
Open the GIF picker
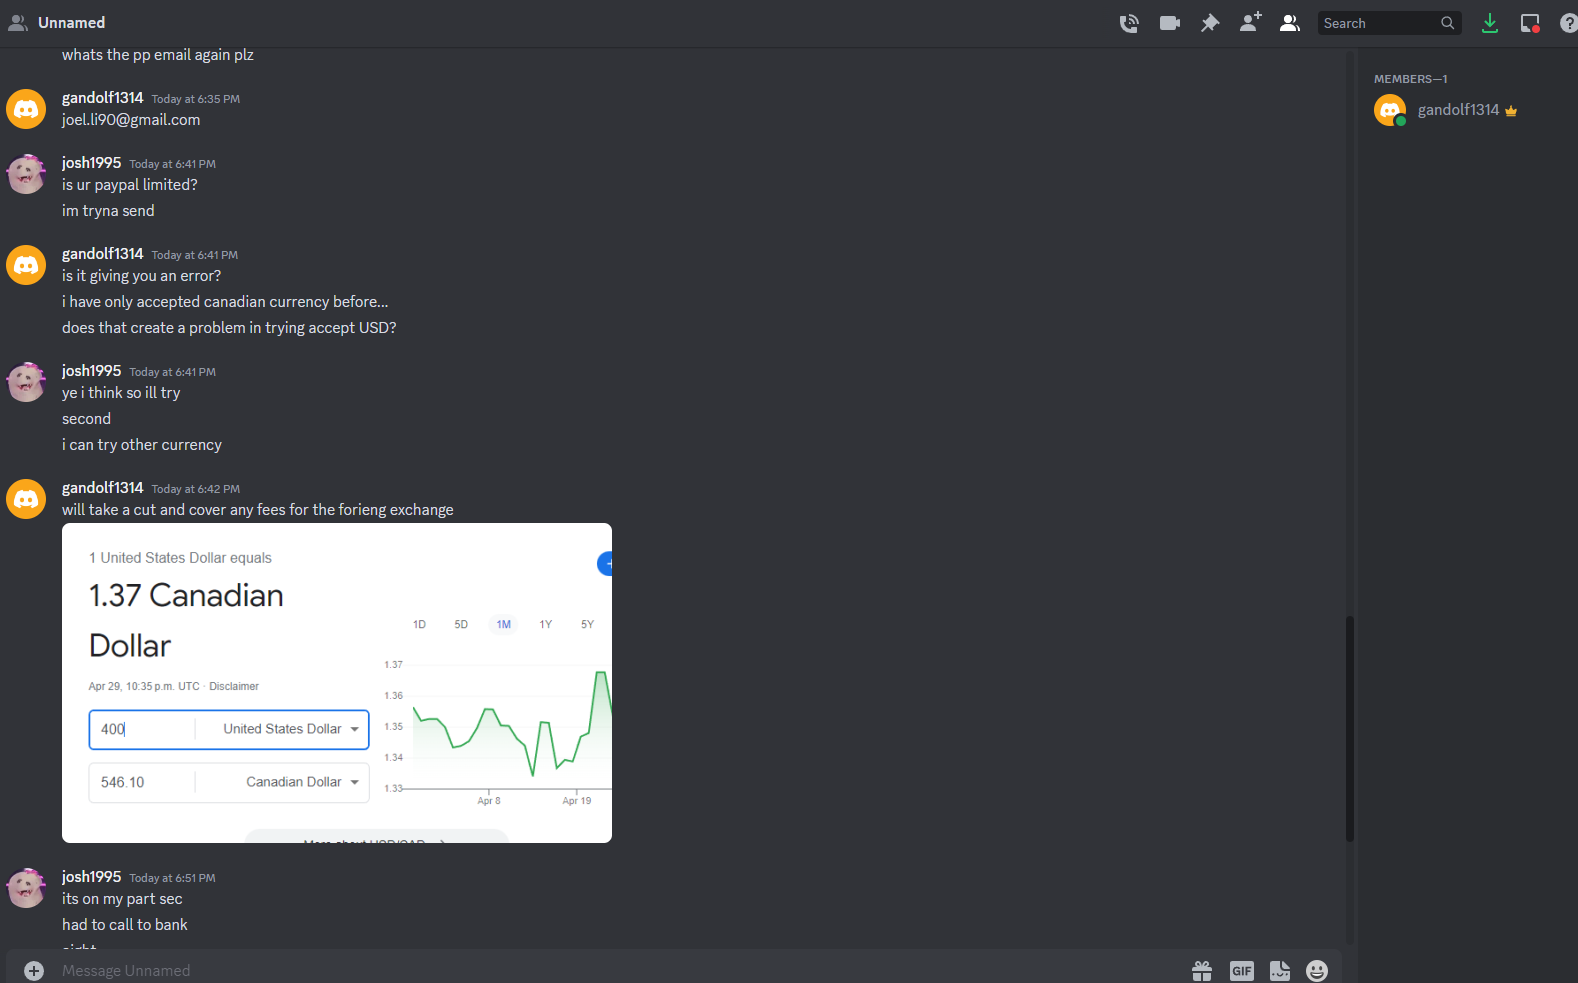[1242, 970]
